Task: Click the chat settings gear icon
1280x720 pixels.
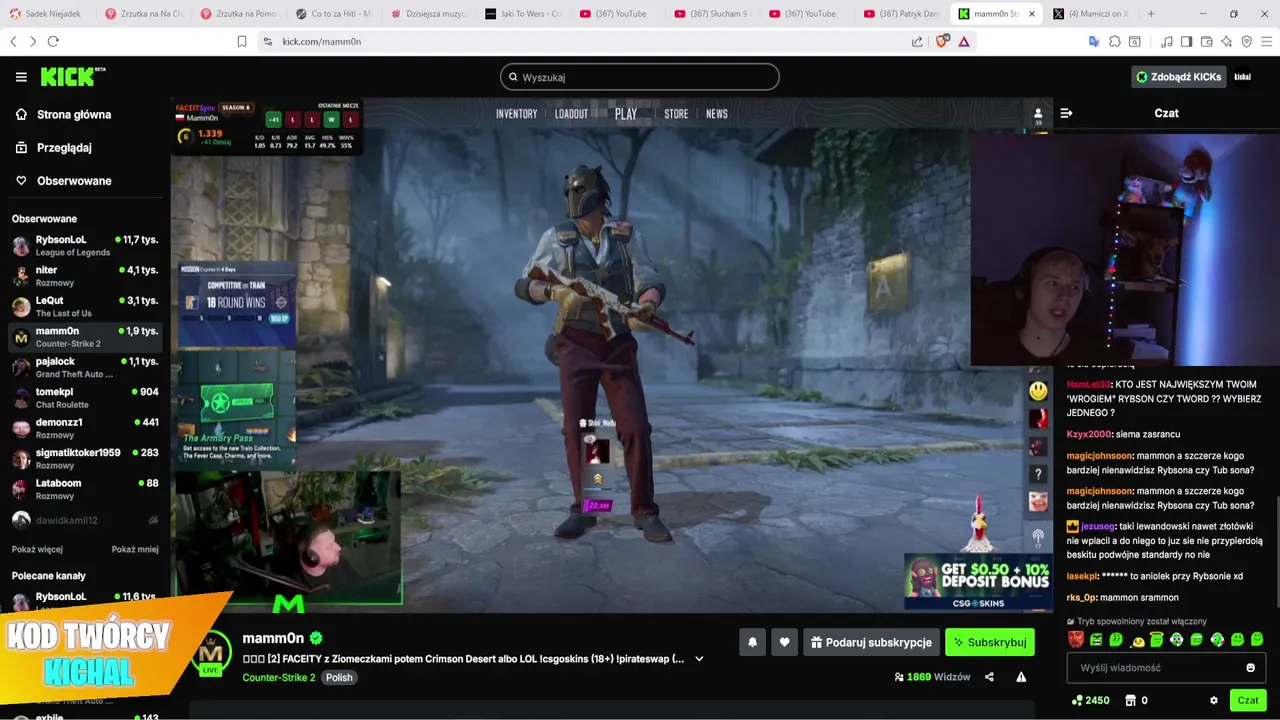Action: coord(1214,701)
